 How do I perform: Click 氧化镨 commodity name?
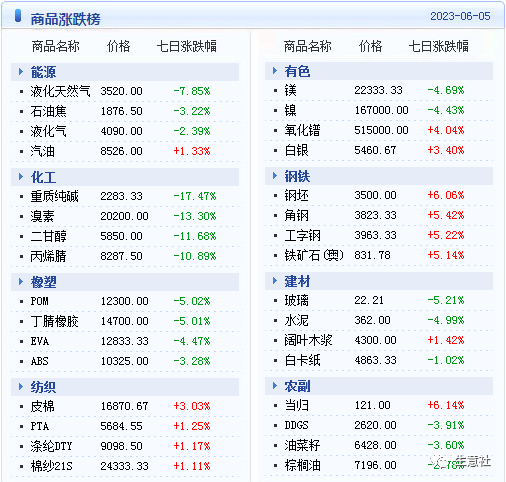click(302, 130)
